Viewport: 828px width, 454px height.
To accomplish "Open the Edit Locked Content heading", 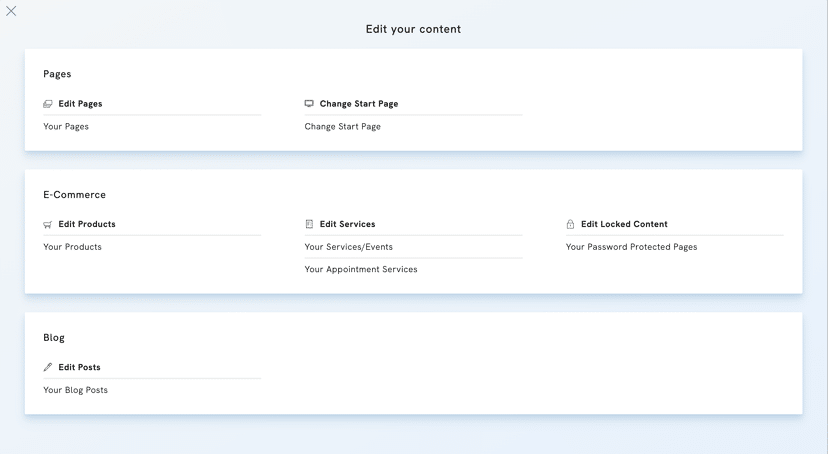I will pyautogui.click(x=624, y=224).
